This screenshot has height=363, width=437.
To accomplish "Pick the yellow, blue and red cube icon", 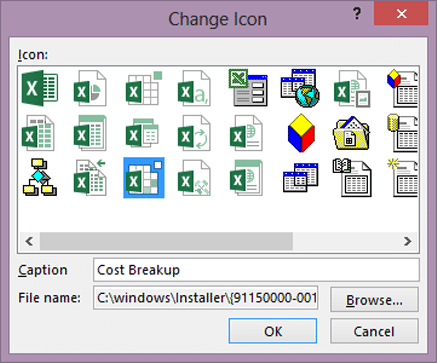I will (301, 133).
